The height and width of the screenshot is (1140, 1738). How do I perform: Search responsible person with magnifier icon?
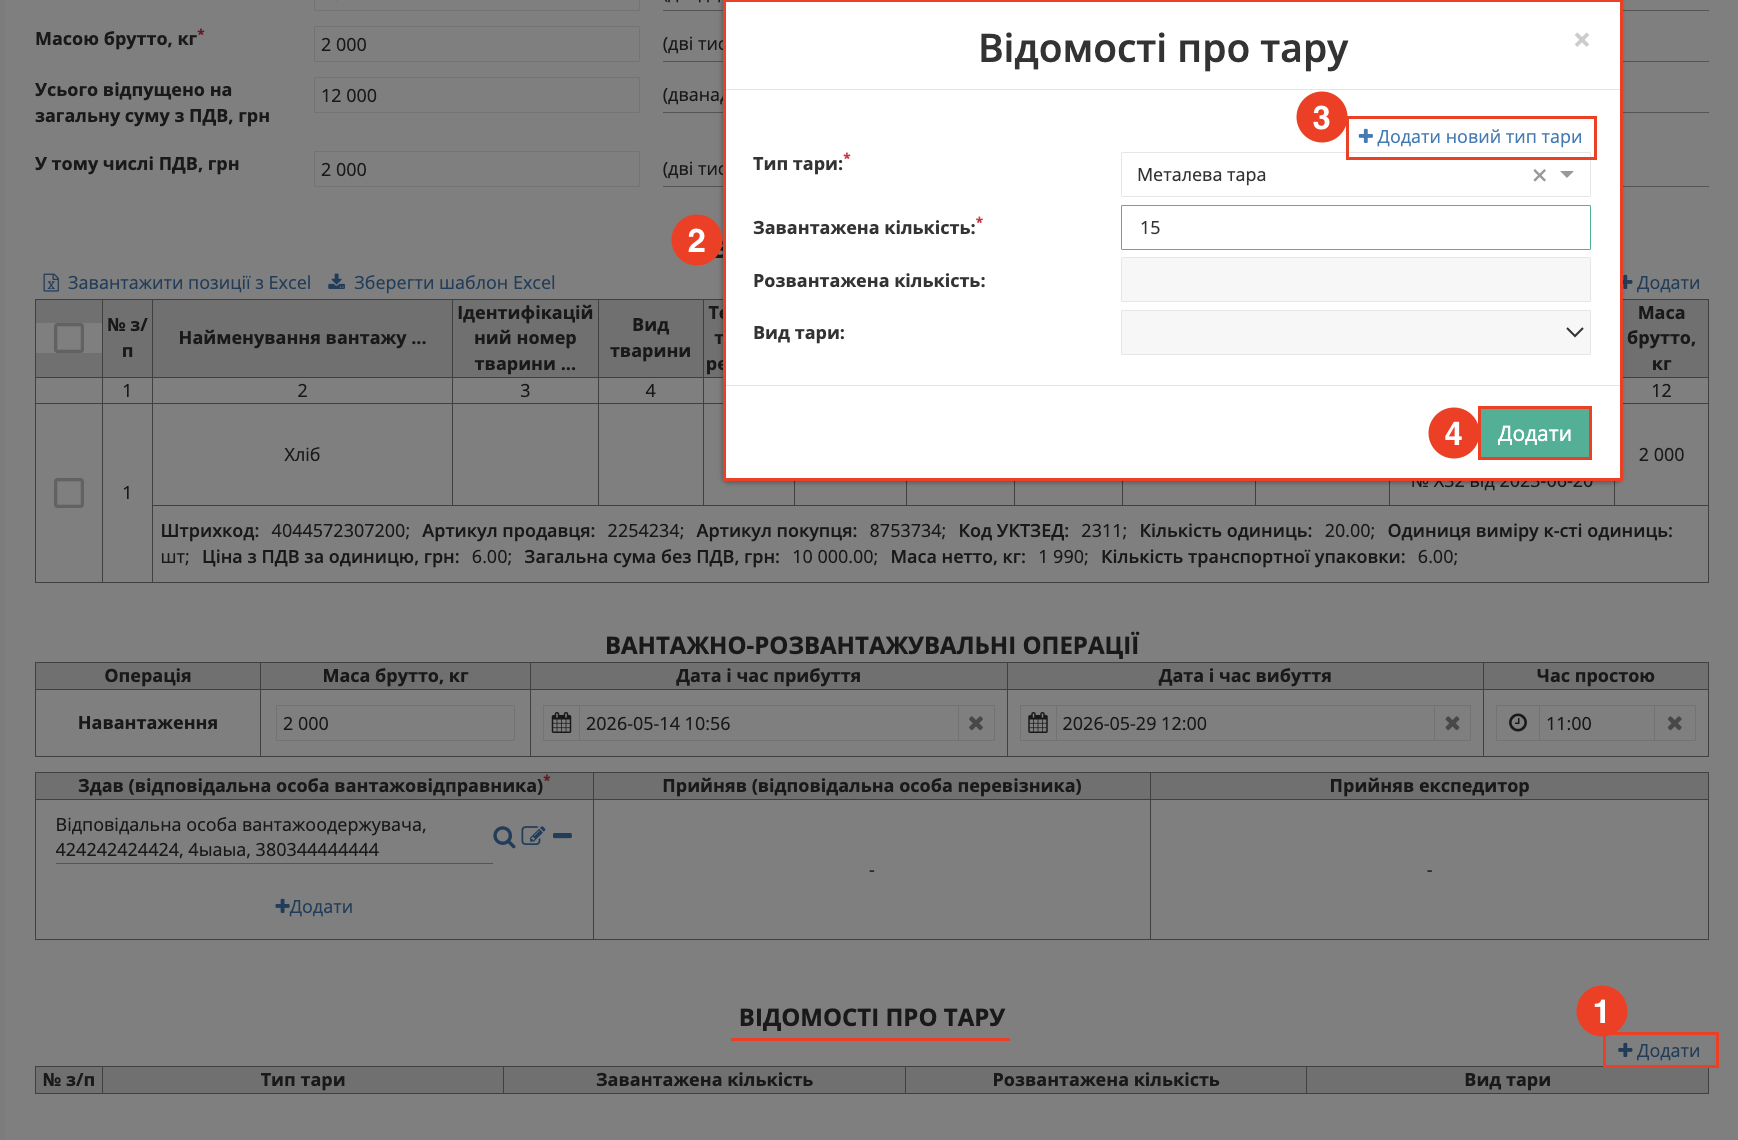click(504, 837)
